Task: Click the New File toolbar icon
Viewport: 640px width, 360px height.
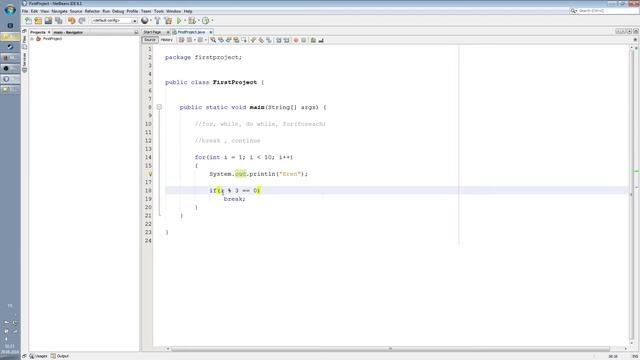Action: point(28,20)
